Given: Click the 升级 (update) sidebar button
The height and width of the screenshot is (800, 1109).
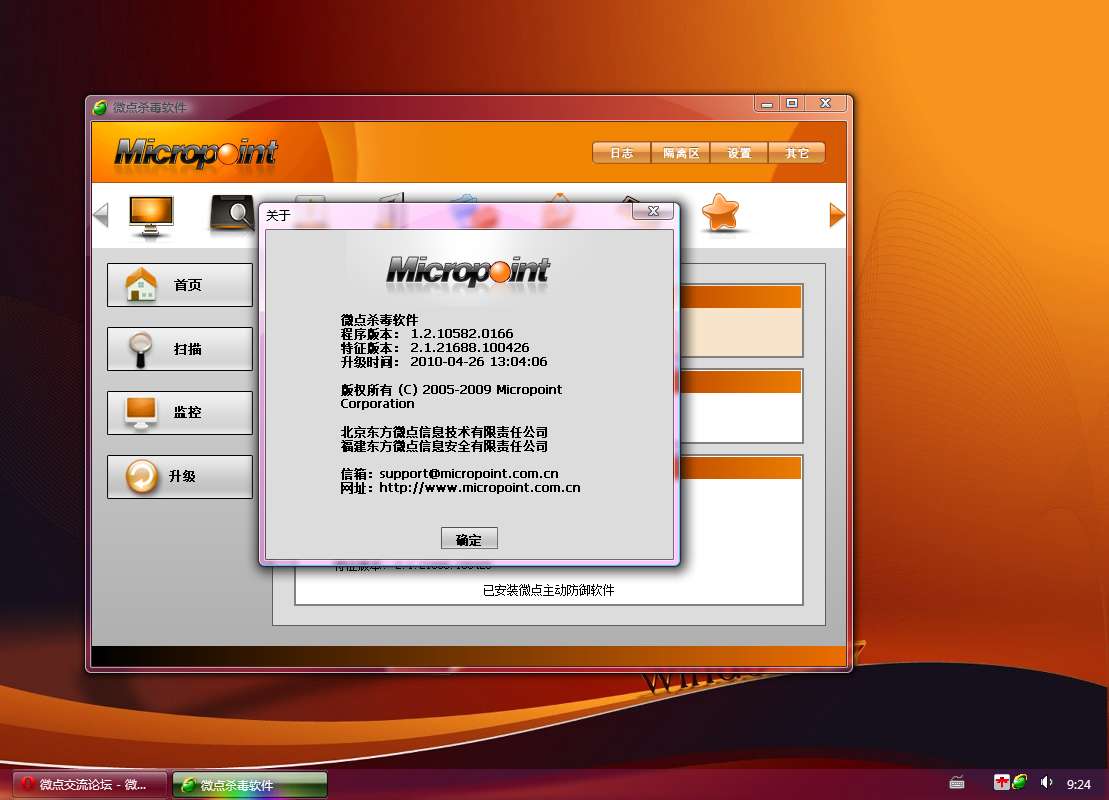Looking at the screenshot, I should (x=180, y=477).
